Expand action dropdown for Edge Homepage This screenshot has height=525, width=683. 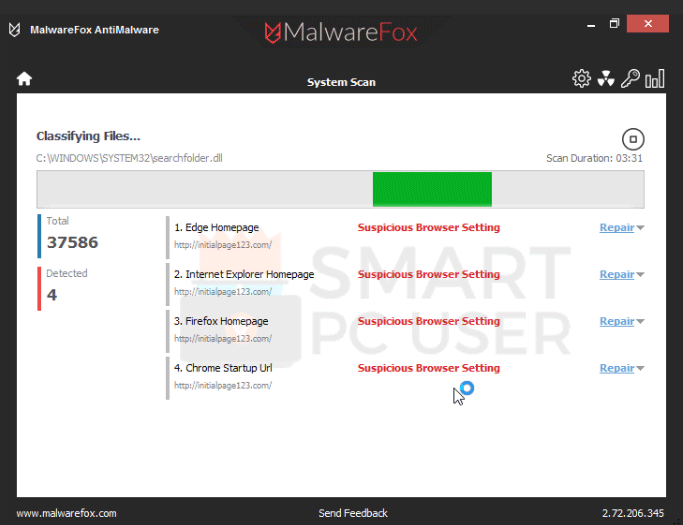(640, 228)
